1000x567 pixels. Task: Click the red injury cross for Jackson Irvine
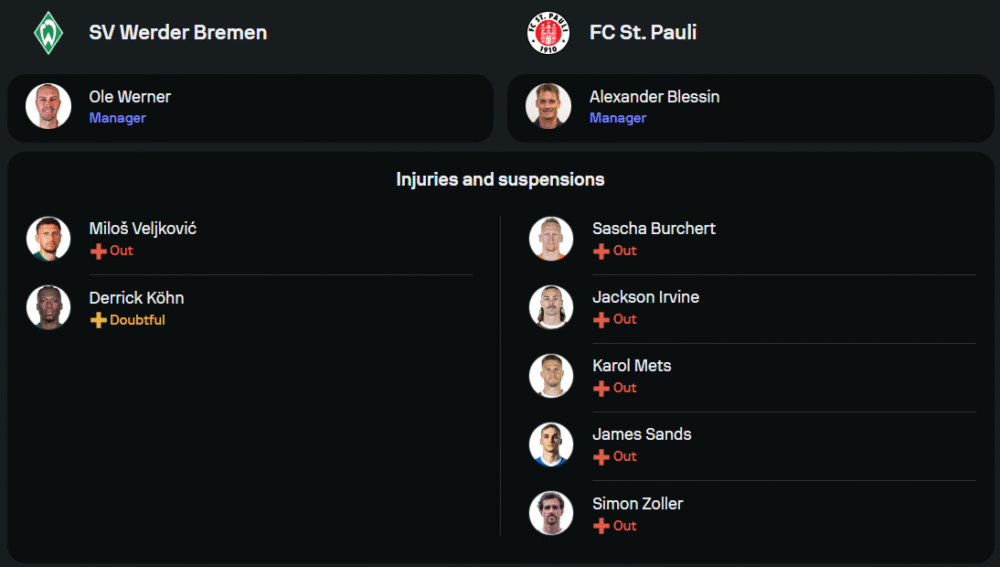(601, 320)
